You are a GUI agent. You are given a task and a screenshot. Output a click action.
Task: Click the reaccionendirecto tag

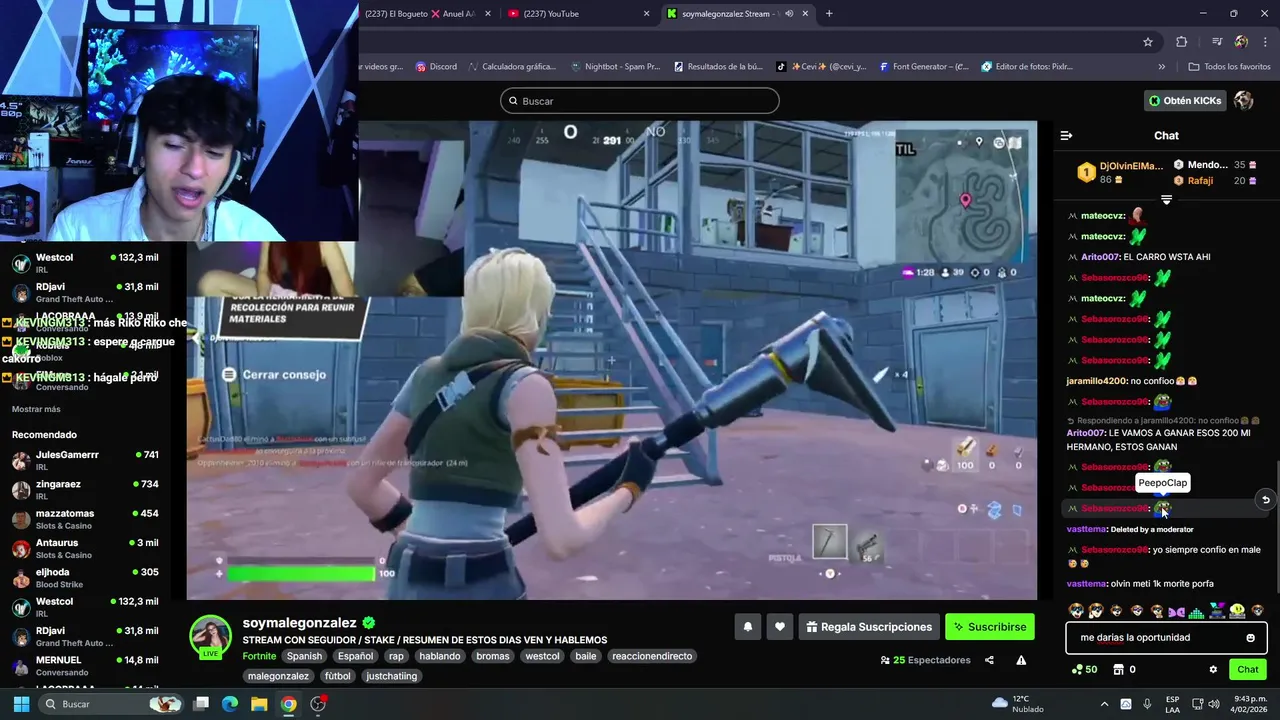652,656
